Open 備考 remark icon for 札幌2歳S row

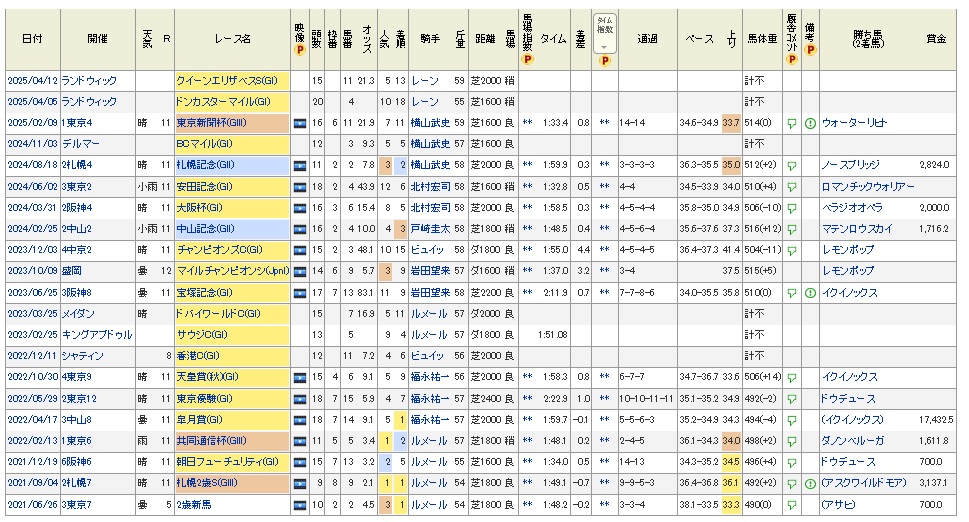click(810, 484)
